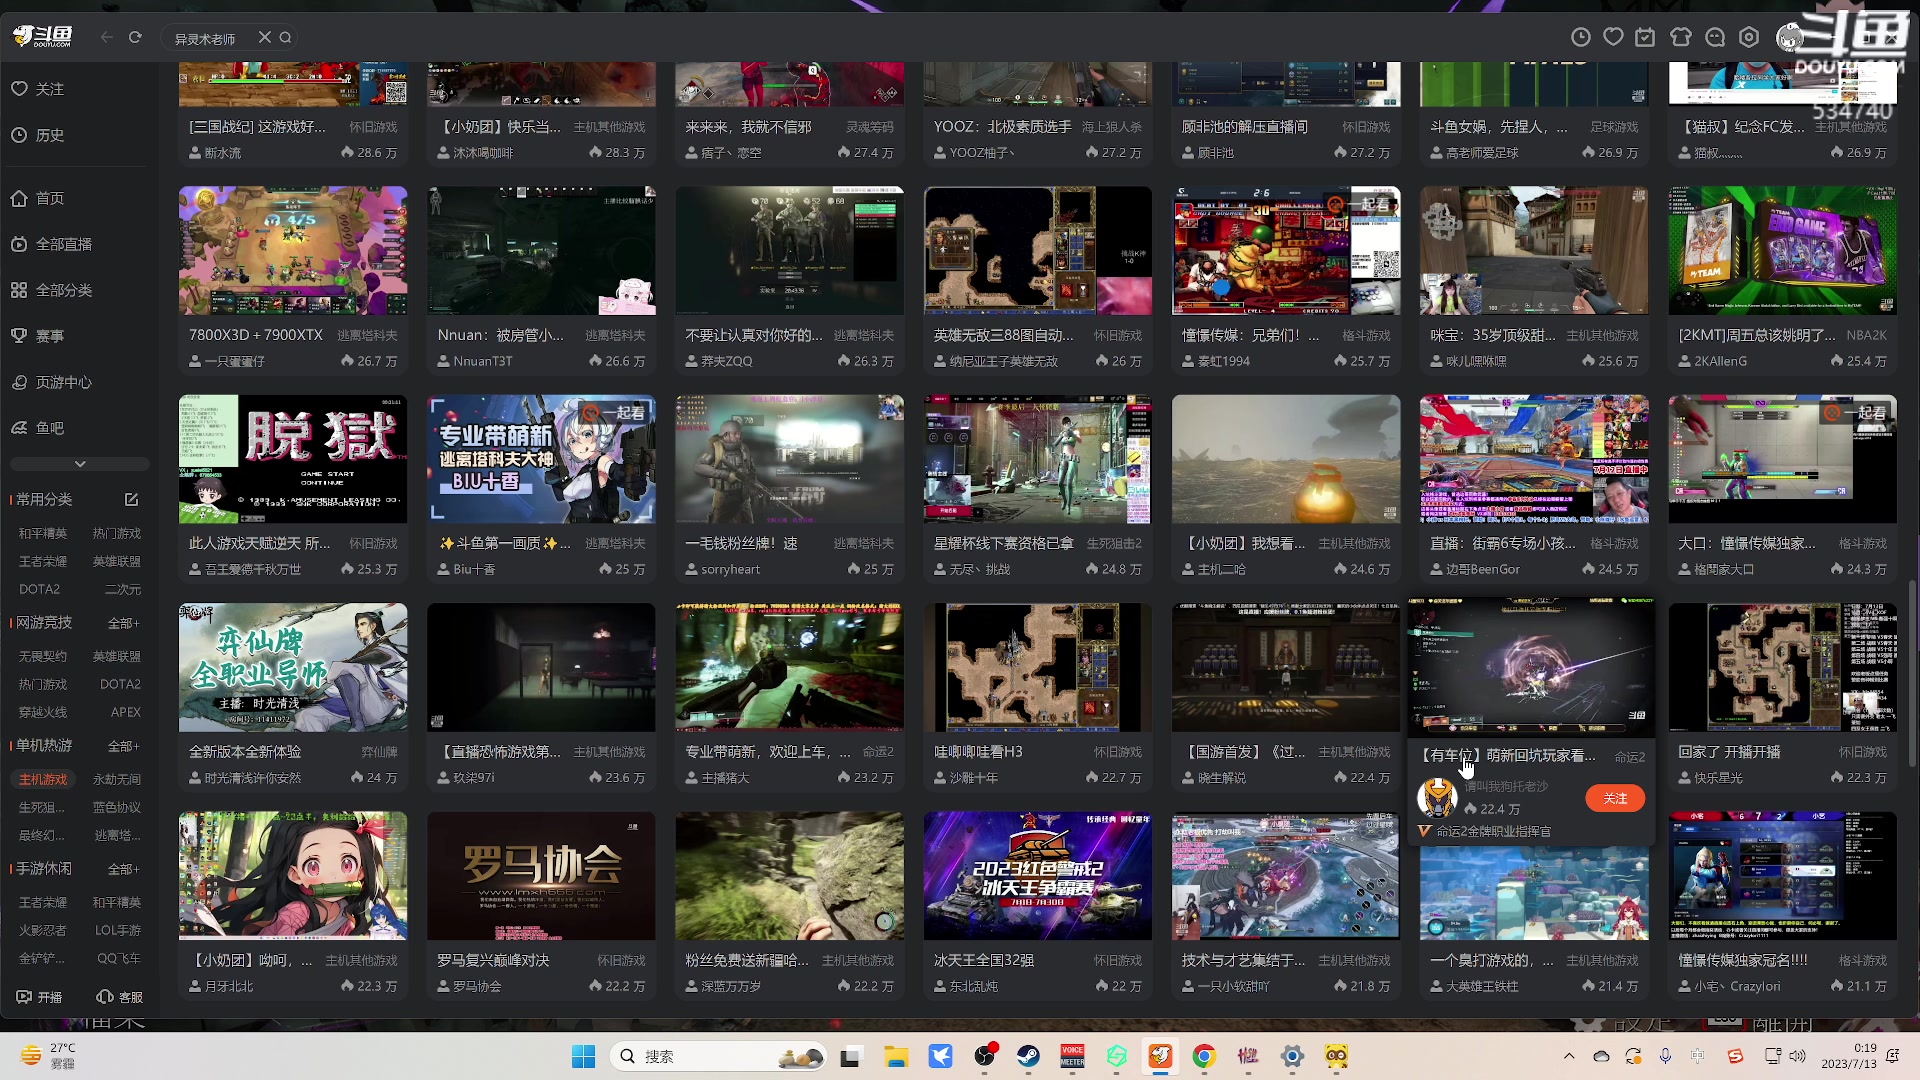The image size is (1920, 1080).
Task: Follow the streamer with red 关注 button
Action: pyautogui.click(x=1615, y=798)
